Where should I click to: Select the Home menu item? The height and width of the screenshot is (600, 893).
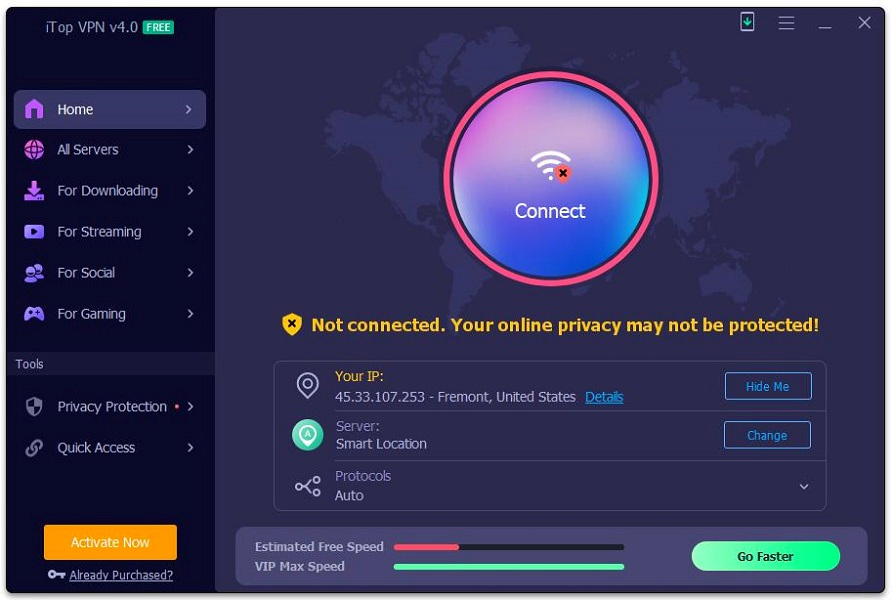[x=110, y=109]
